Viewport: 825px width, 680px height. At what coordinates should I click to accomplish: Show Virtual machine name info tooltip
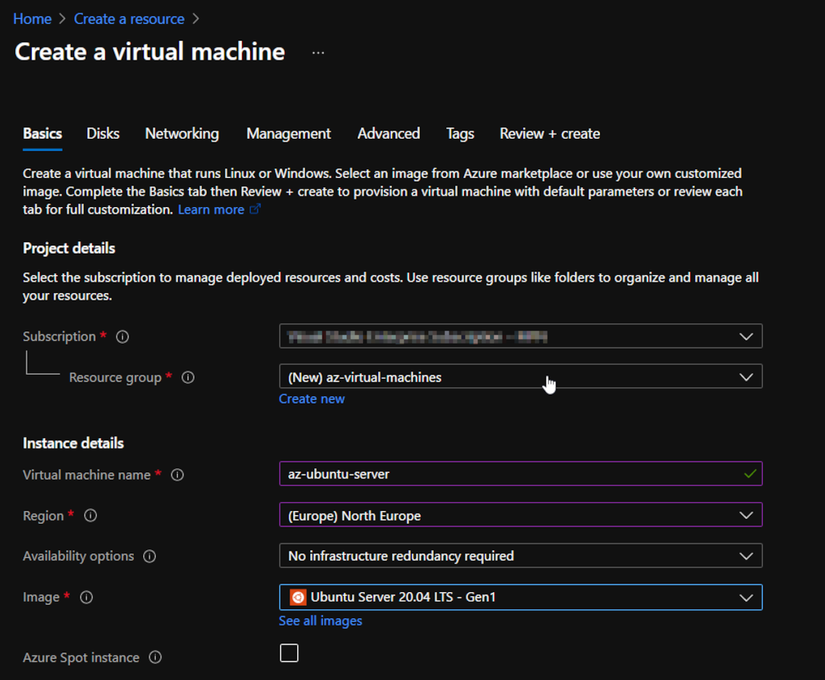pos(177,475)
